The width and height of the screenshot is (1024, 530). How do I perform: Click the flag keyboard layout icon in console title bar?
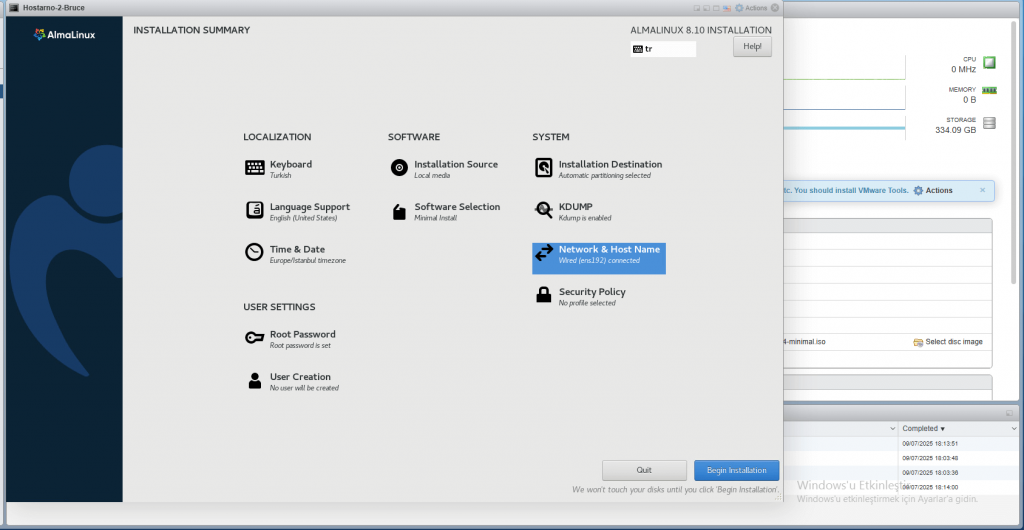pyautogui.click(x=726, y=8)
